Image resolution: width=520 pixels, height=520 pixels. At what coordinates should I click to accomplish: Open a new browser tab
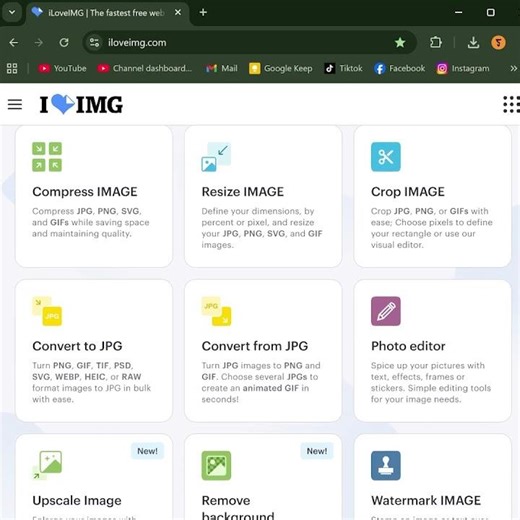pos(203,13)
